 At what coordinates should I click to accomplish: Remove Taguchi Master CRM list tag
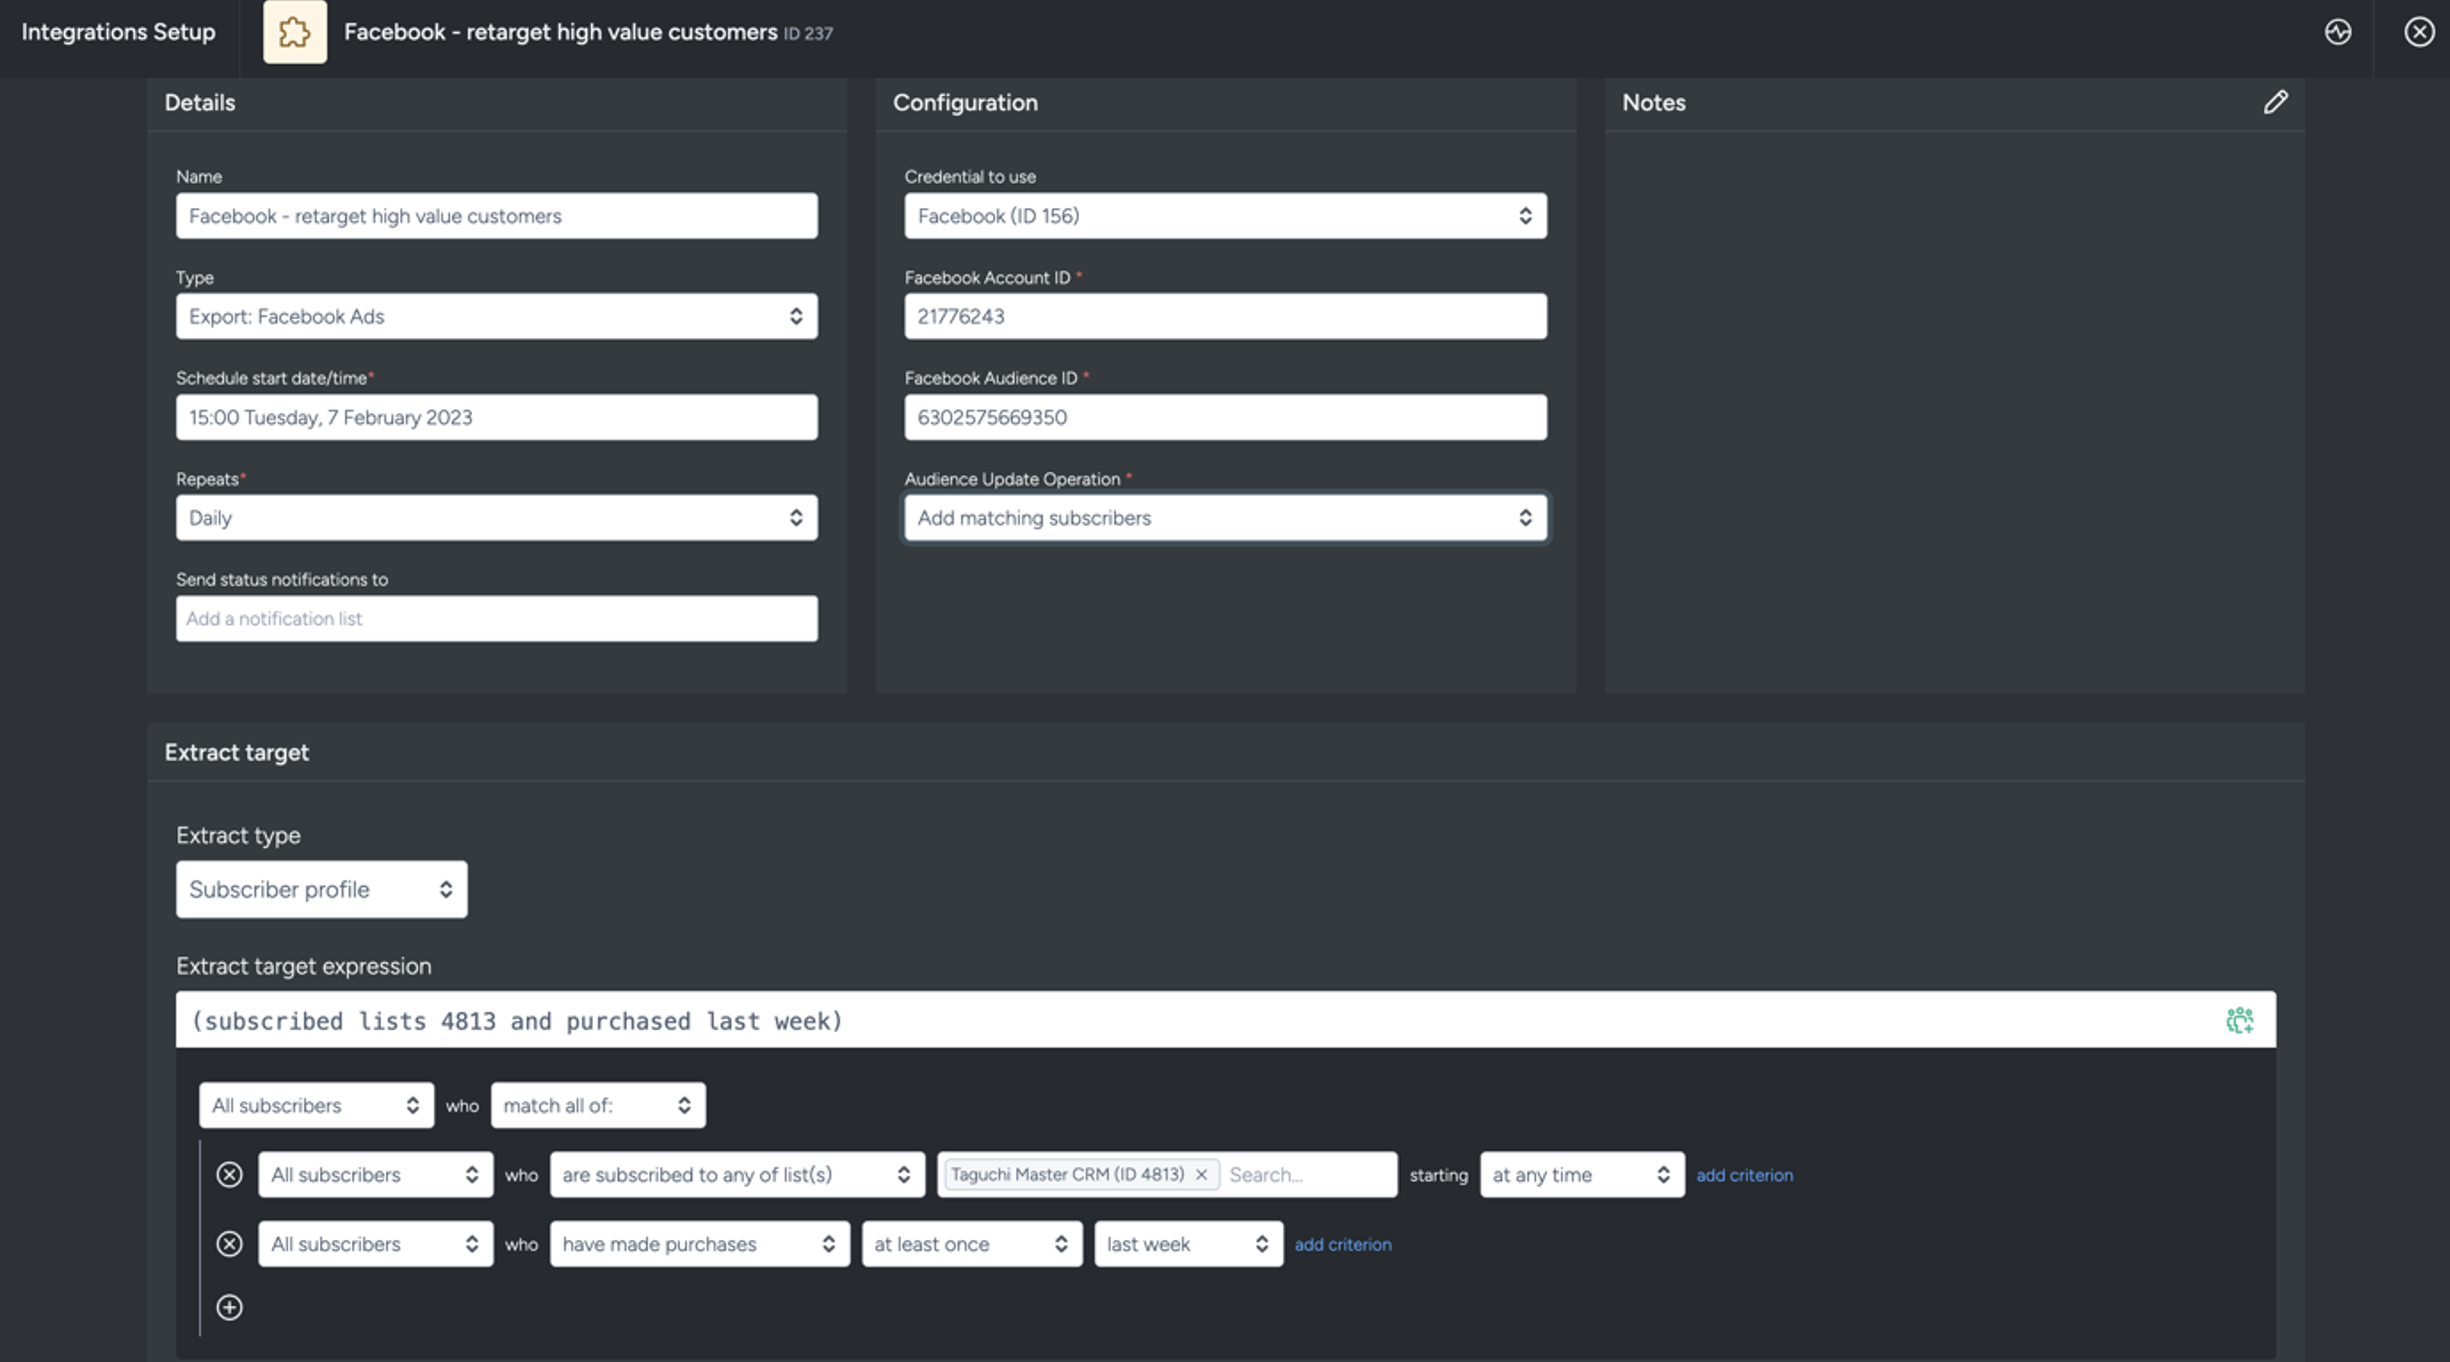pyautogui.click(x=1201, y=1174)
